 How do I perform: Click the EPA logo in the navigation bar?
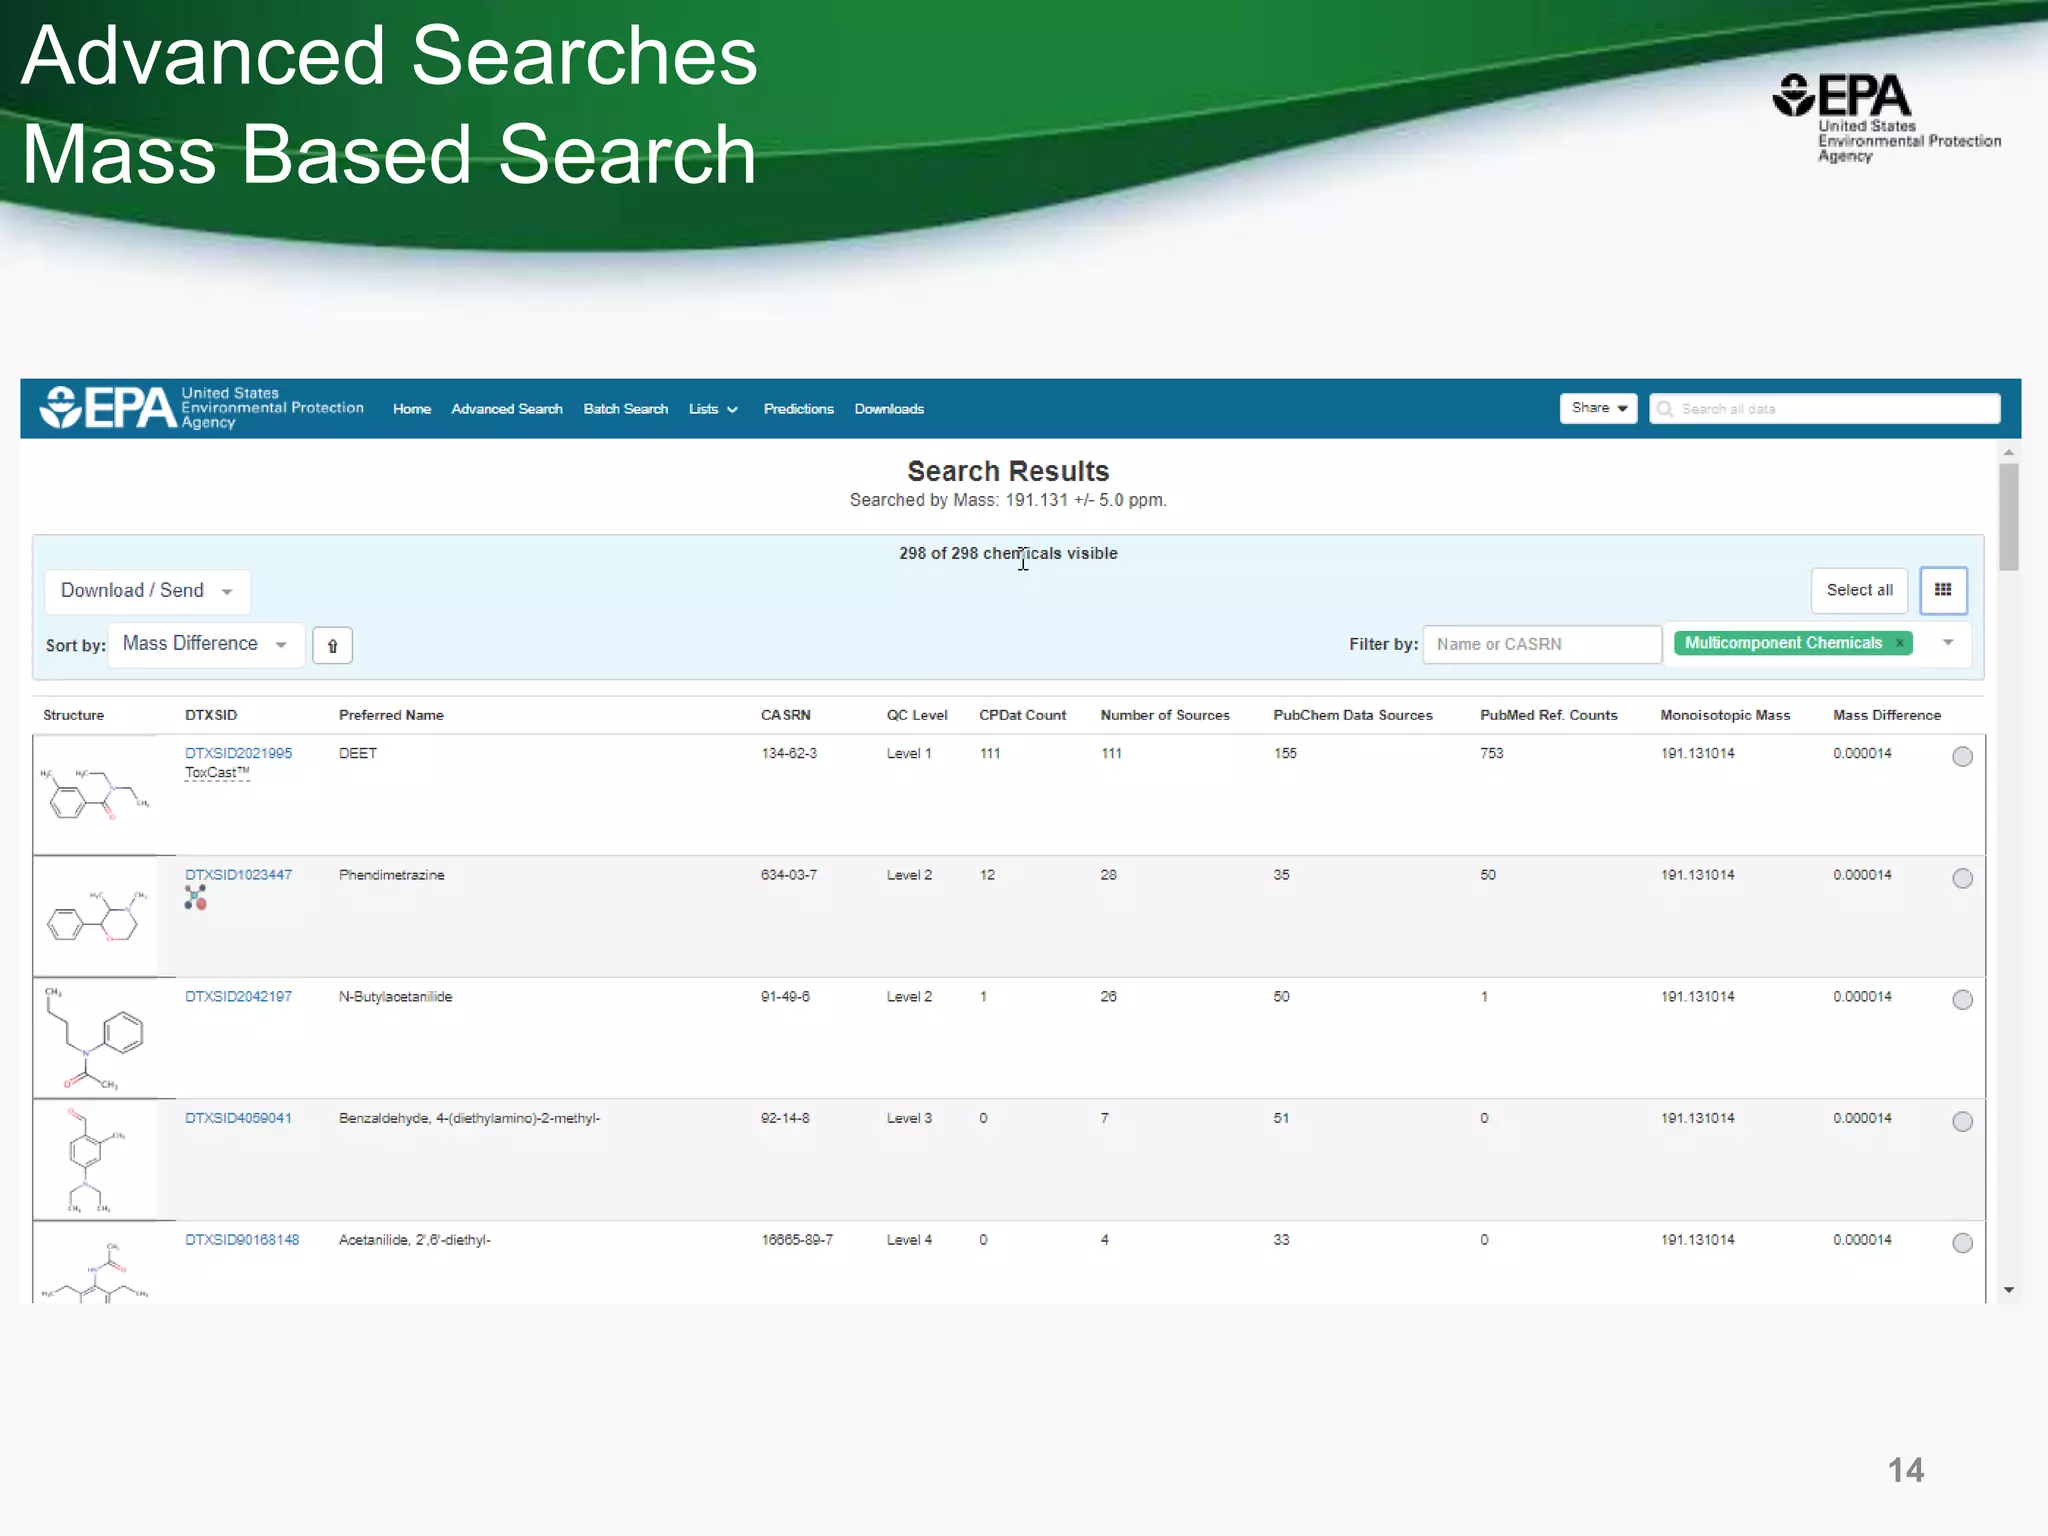[x=201, y=408]
